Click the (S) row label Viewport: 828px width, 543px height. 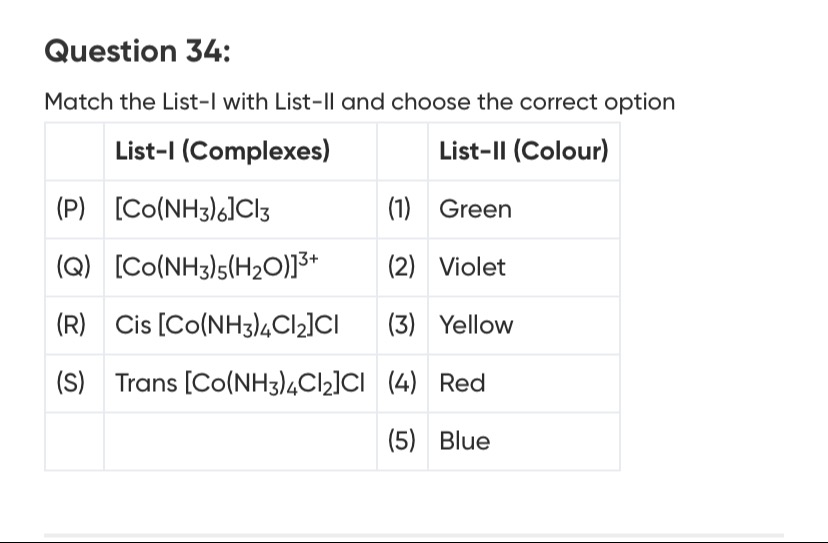click(x=72, y=384)
